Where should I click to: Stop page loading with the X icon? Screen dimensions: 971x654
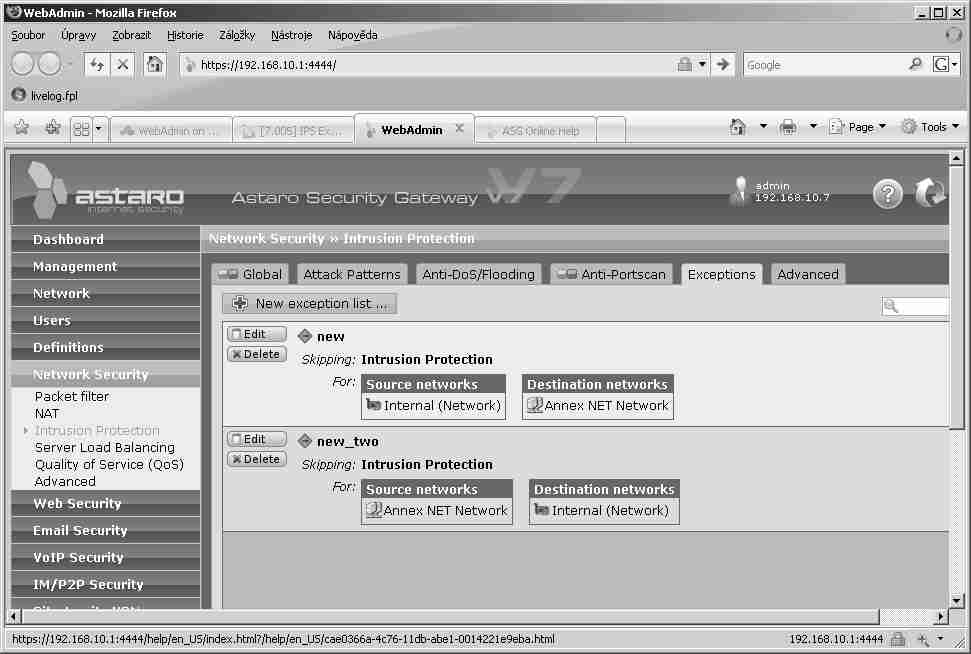pyautogui.click(x=123, y=64)
